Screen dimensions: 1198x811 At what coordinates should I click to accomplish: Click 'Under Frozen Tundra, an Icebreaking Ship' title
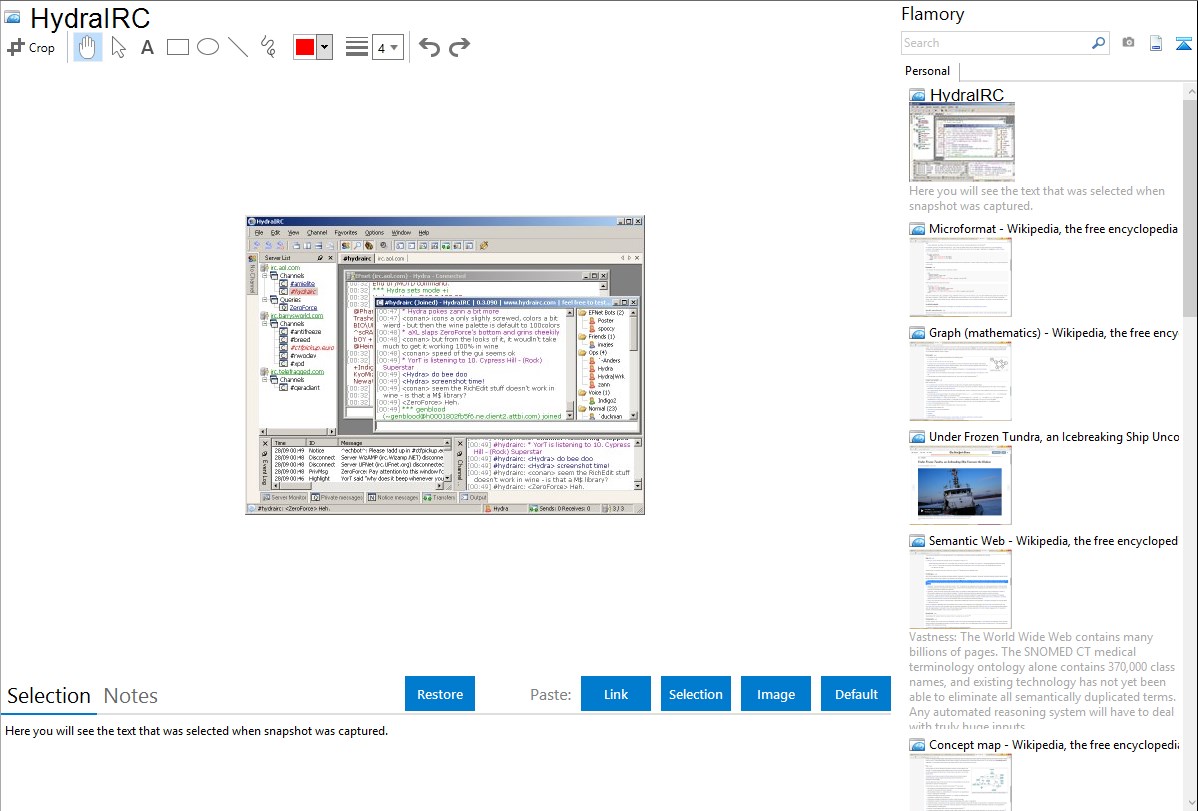1054,437
